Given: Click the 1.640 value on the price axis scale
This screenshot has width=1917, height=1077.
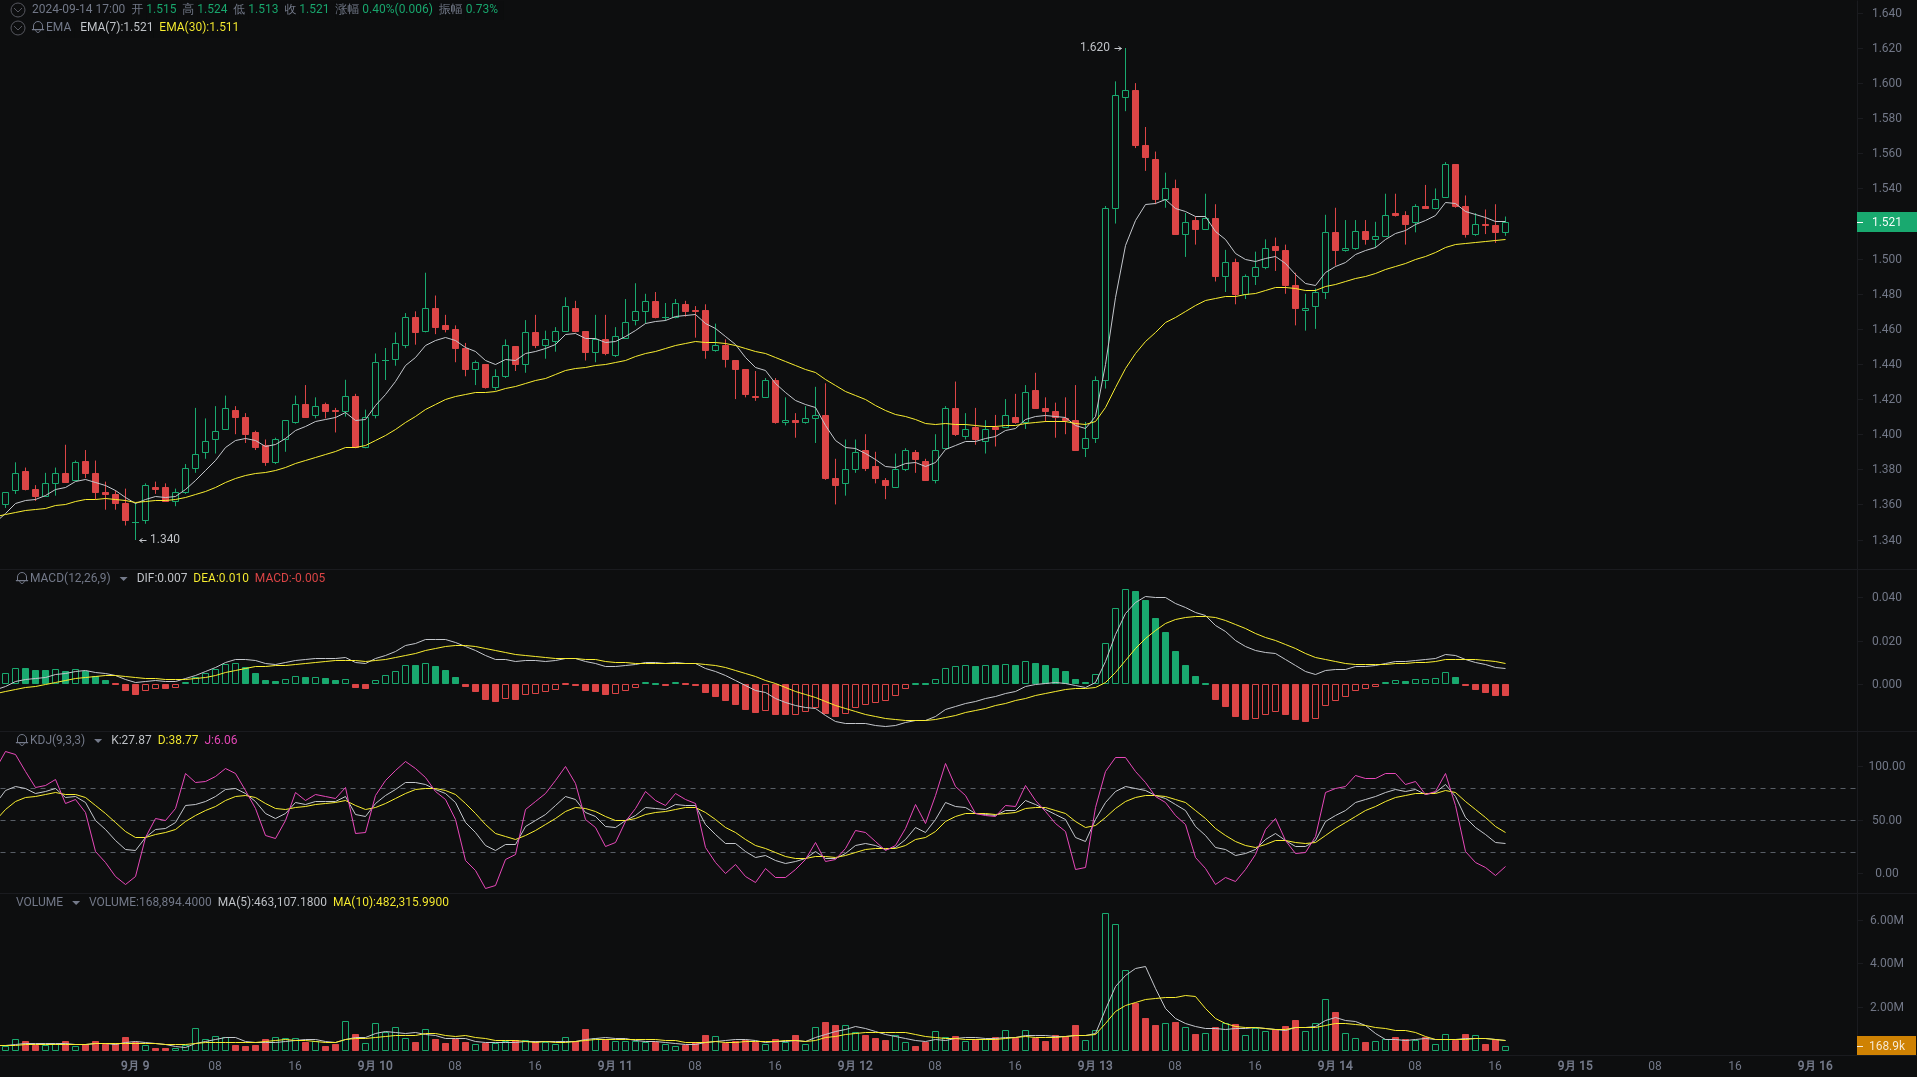Looking at the screenshot, I should 1888,12.
